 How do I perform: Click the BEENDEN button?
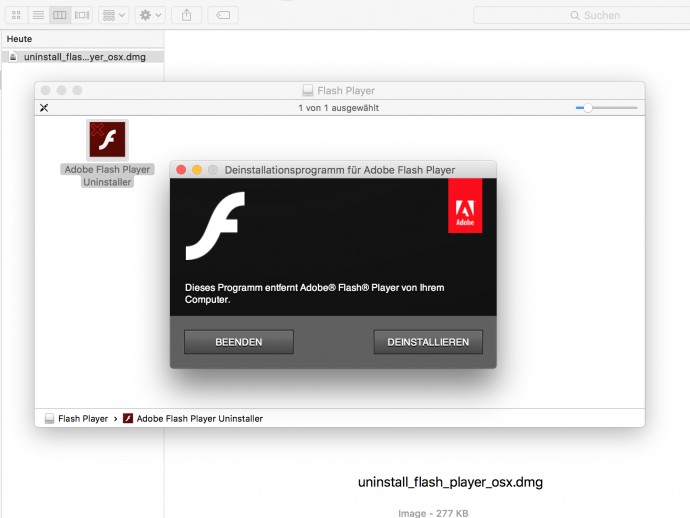point(239,342)
